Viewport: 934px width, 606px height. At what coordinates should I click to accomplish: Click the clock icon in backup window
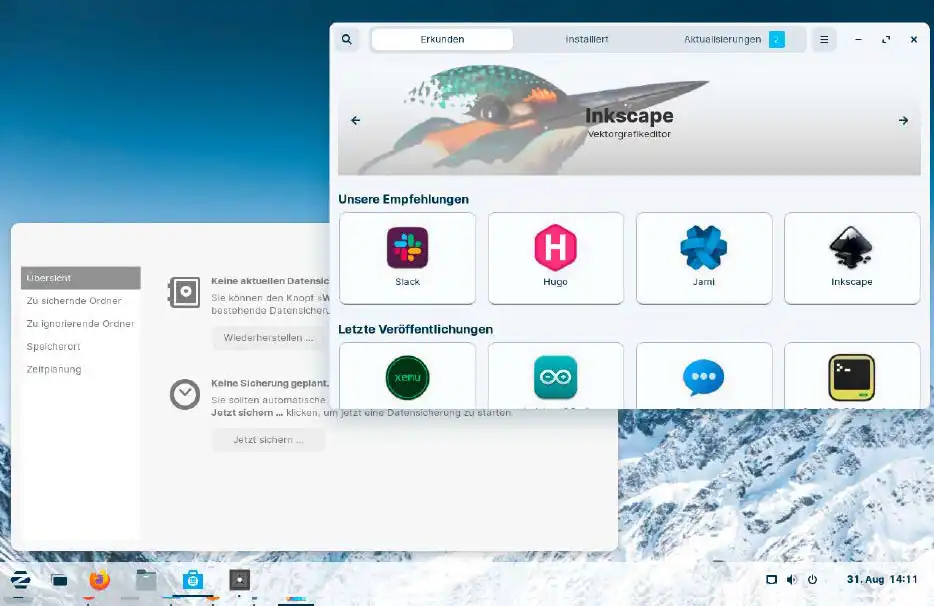click(185, 394)
